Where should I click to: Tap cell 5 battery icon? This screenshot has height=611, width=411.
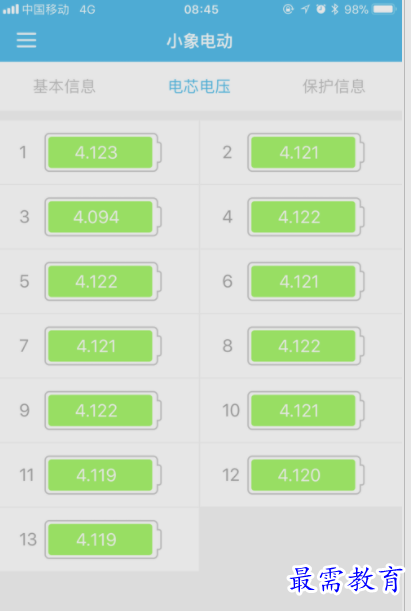103,281
